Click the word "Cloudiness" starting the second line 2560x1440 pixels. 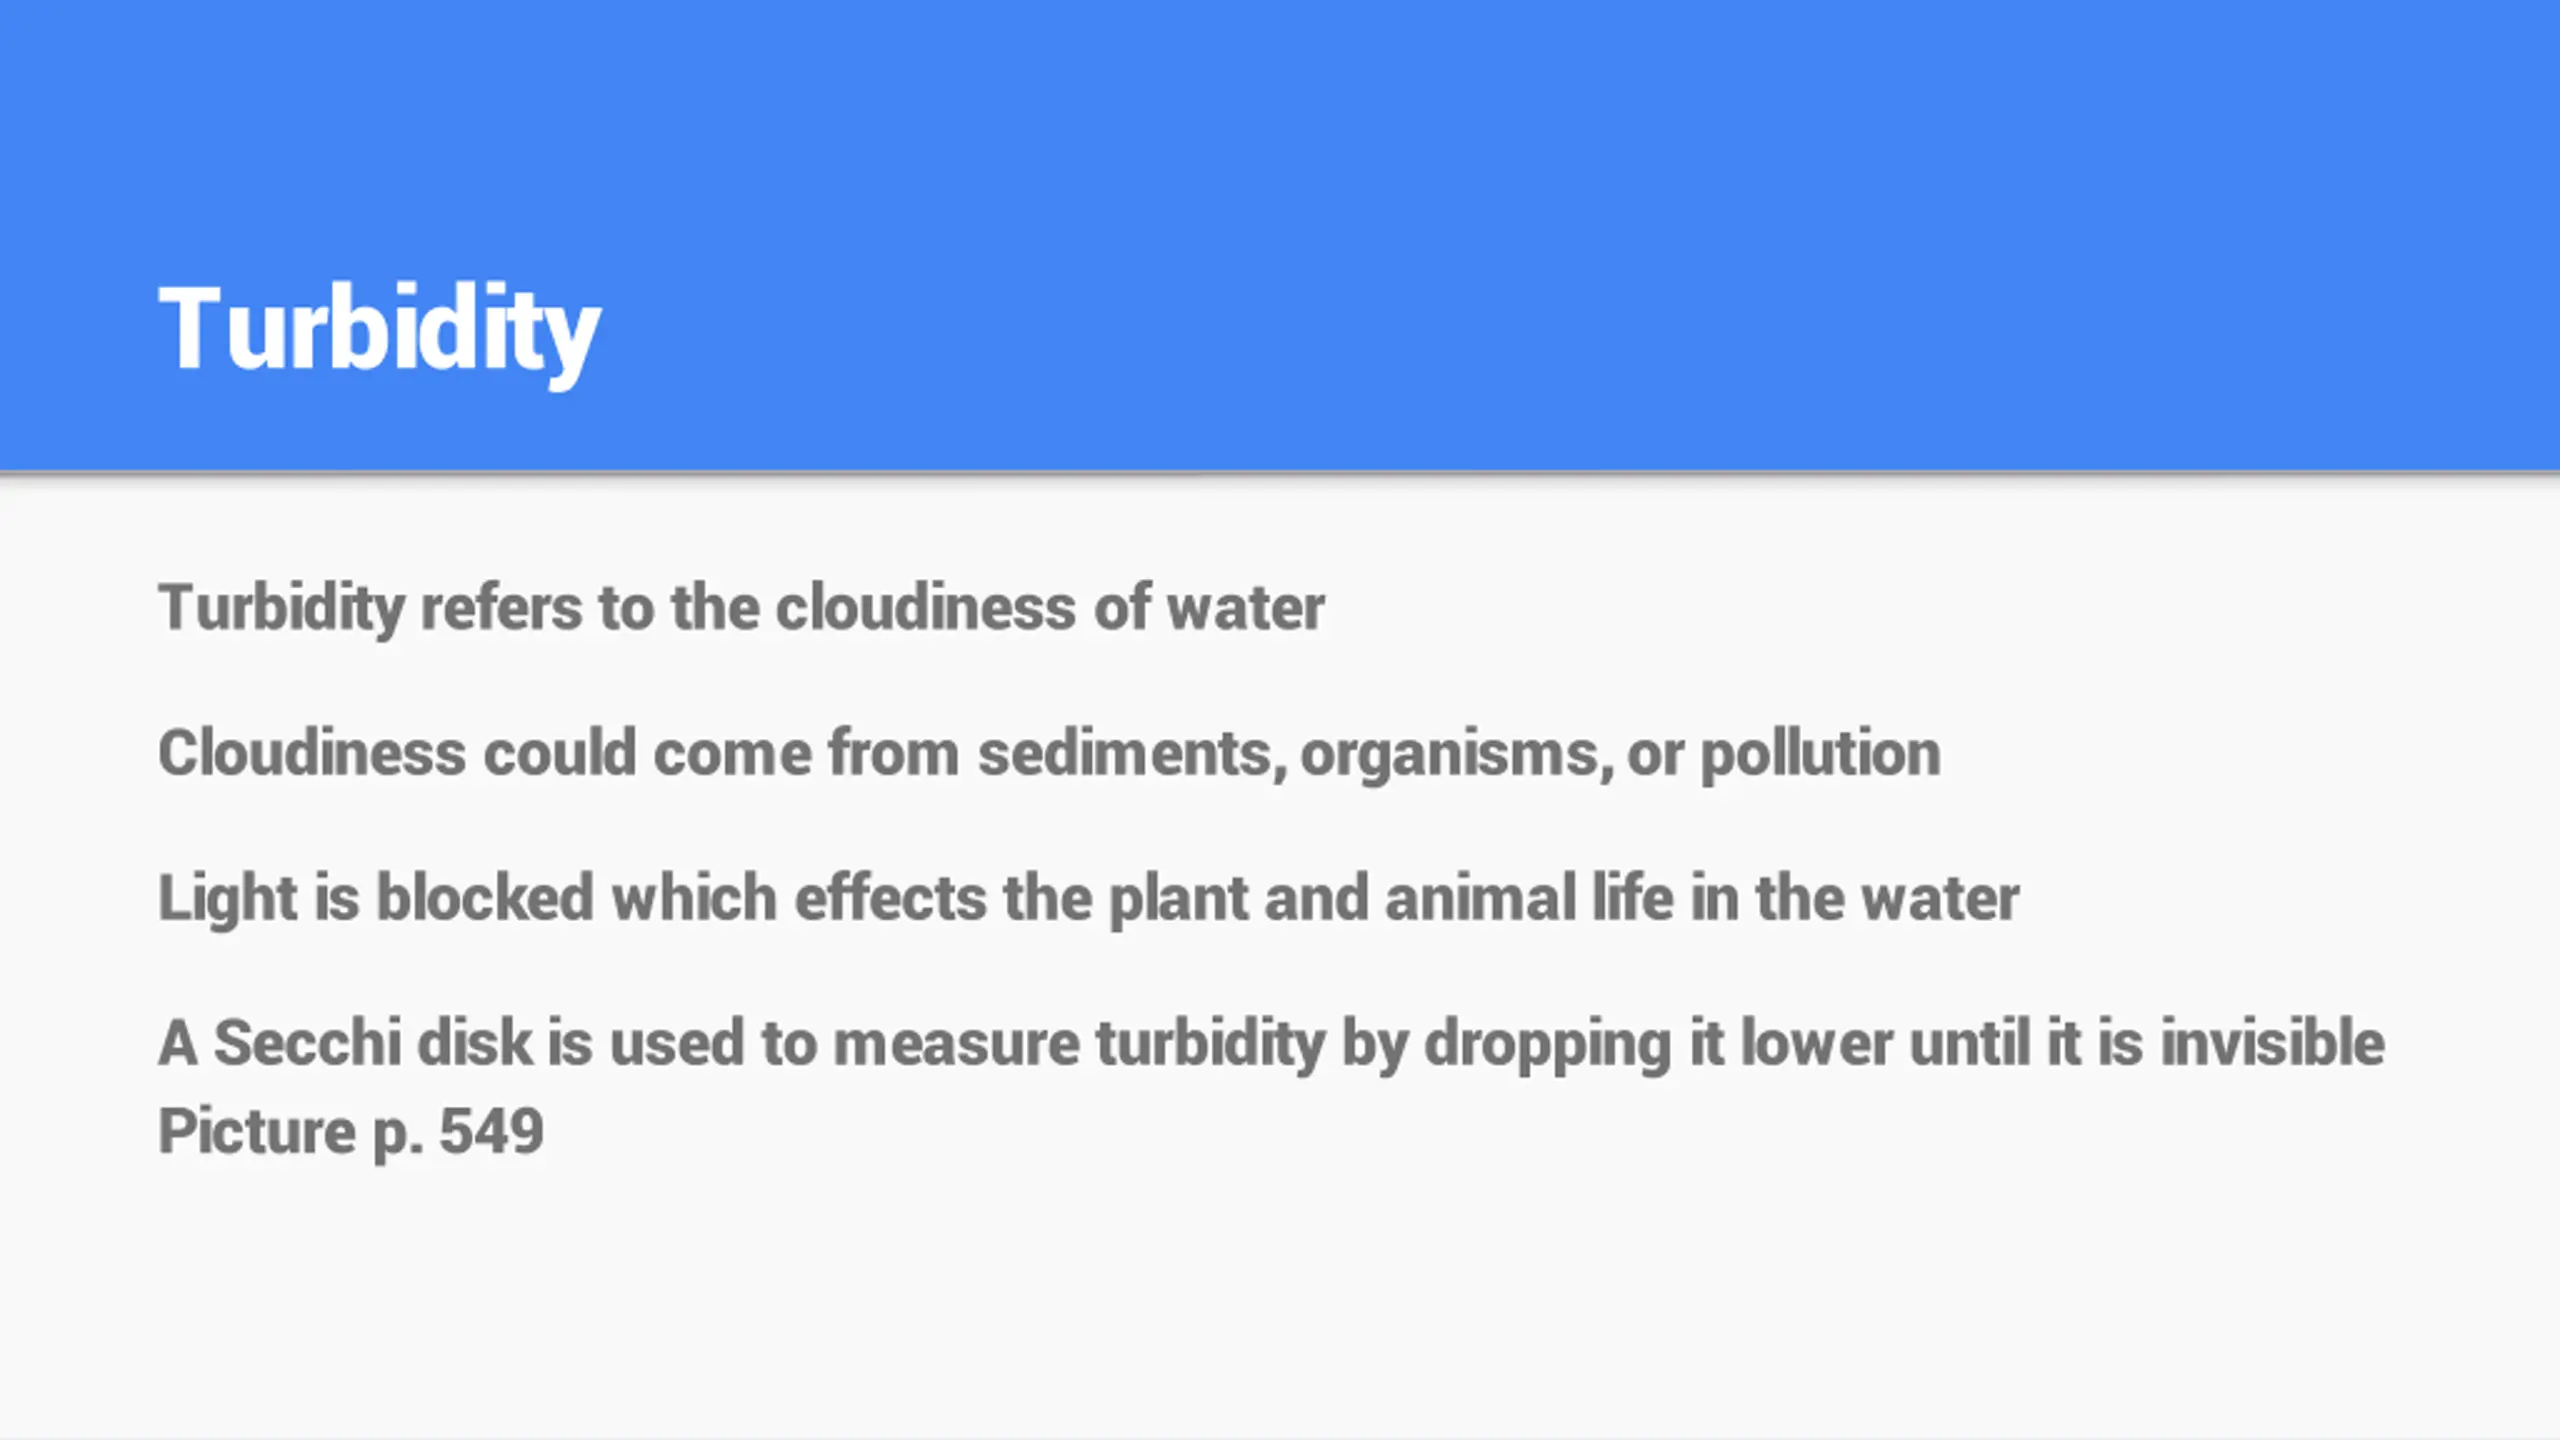[x=312, y=752]
